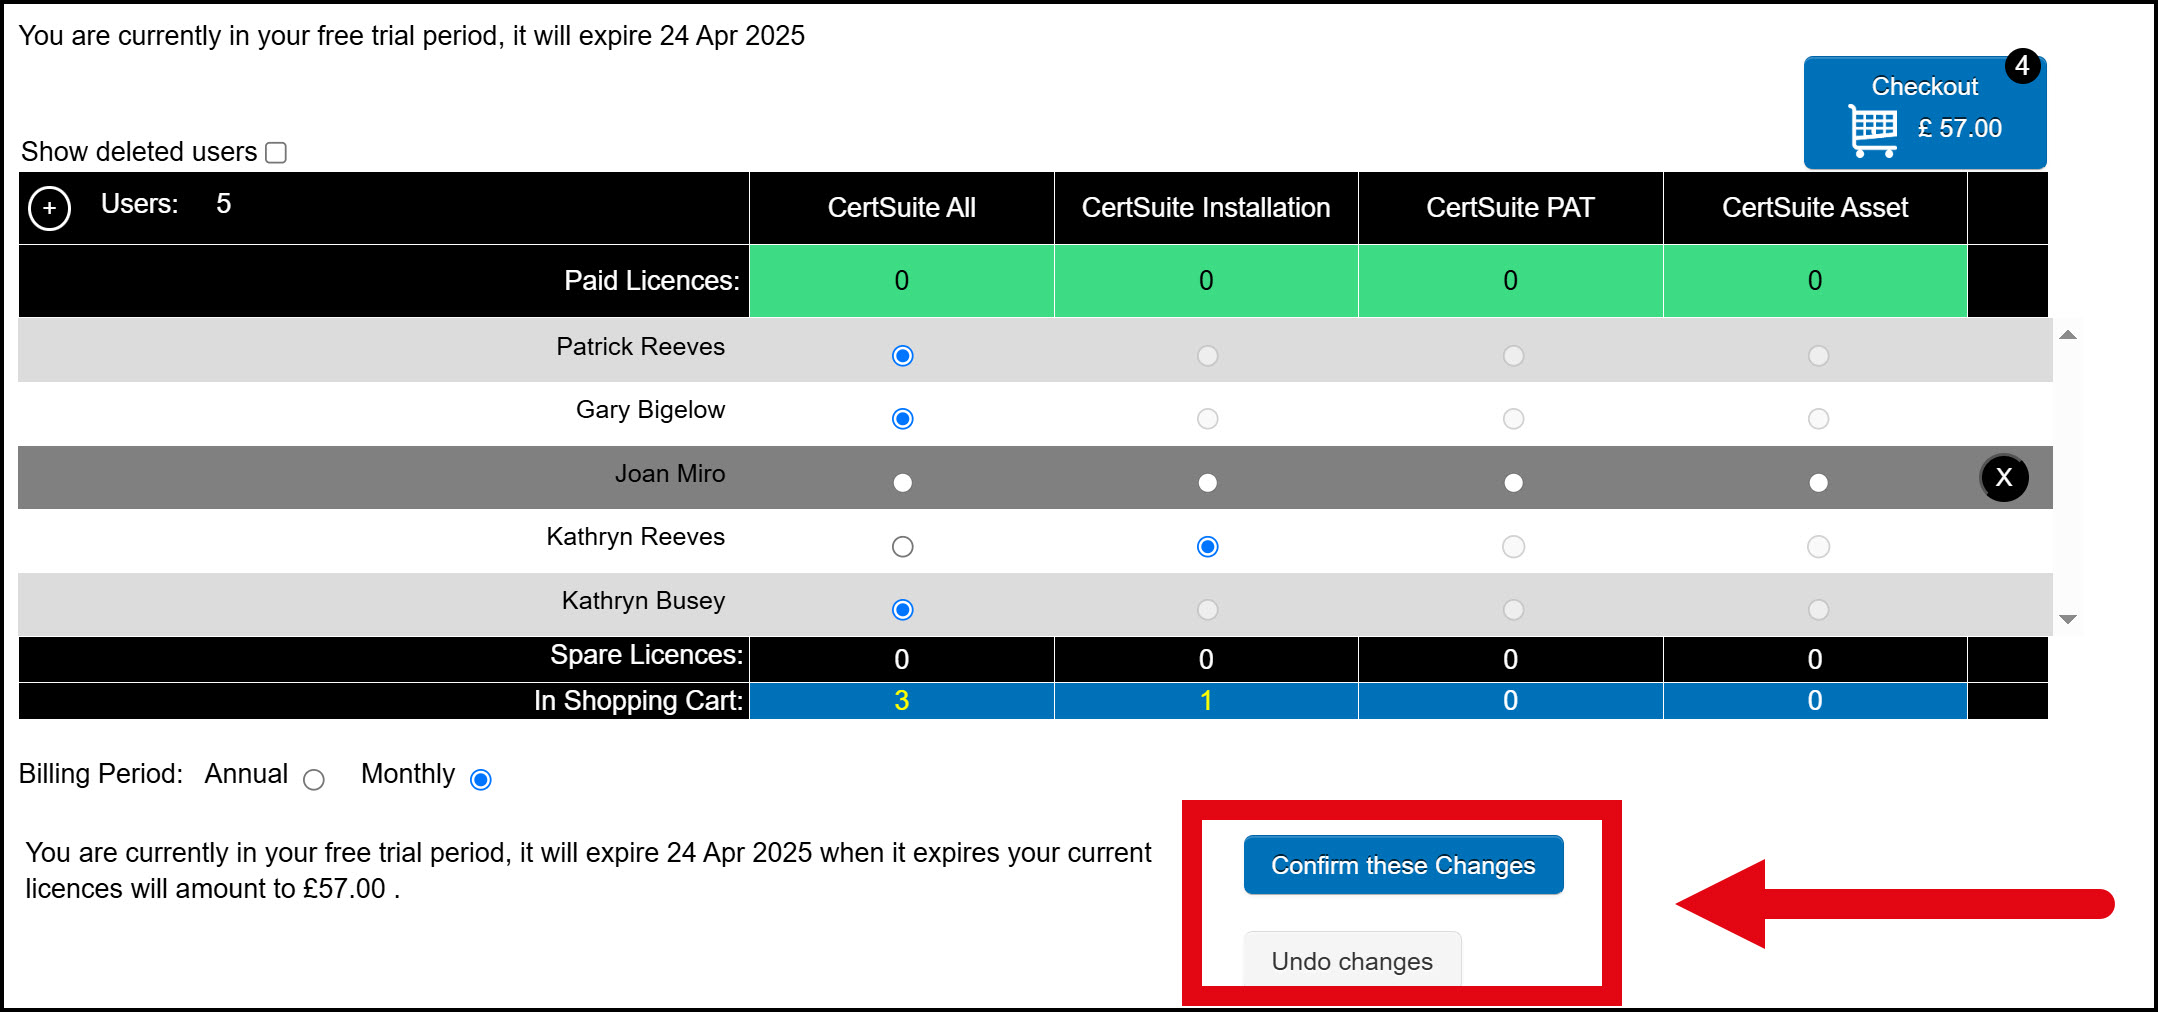
Task: Select CertSuite Installation for Gary Bigelow
Action: [x=1207, y=419]
